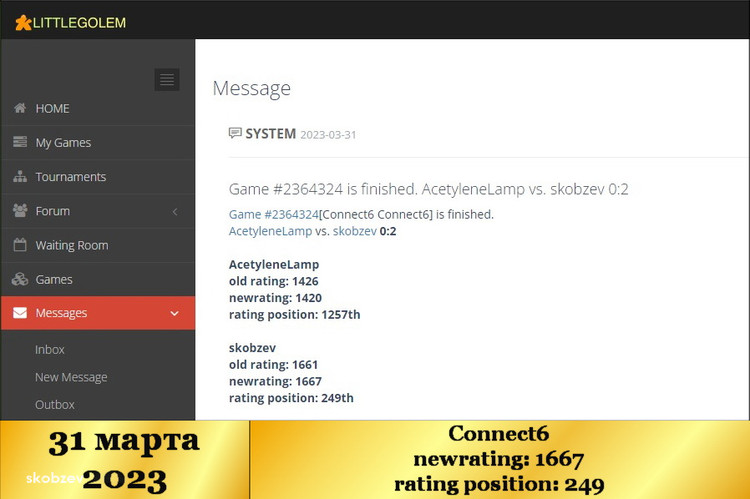Click the SYSTEM message comment icon

[x=235, y=133]
